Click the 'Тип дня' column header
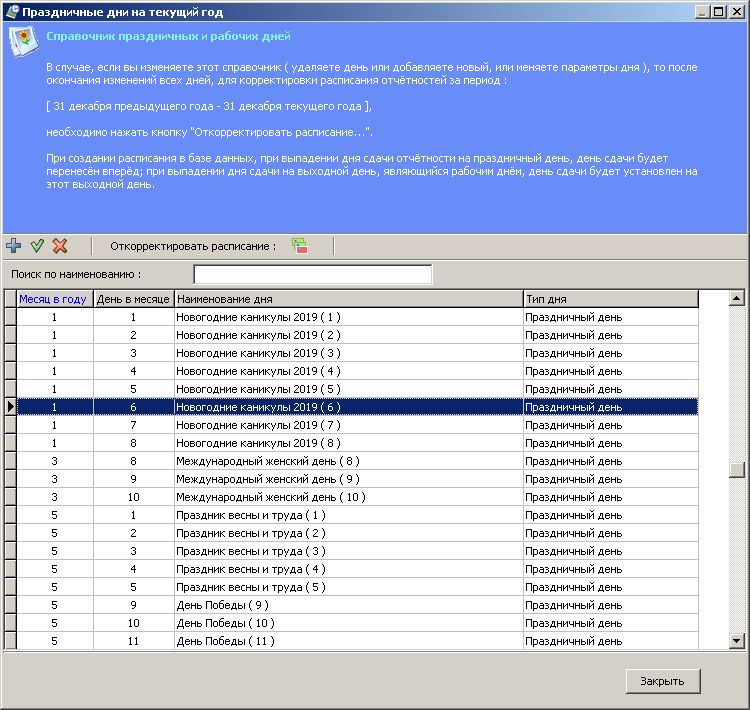 (610, 299)
